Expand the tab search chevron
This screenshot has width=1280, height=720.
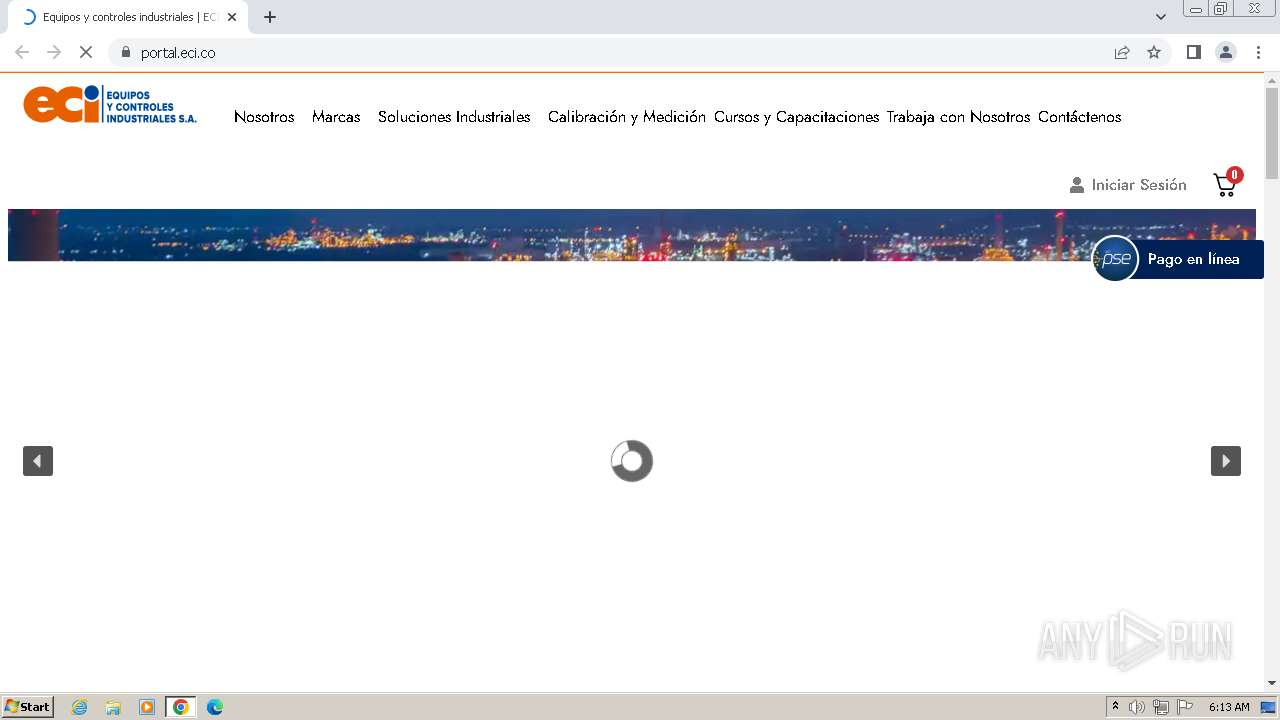(1161, 17)
